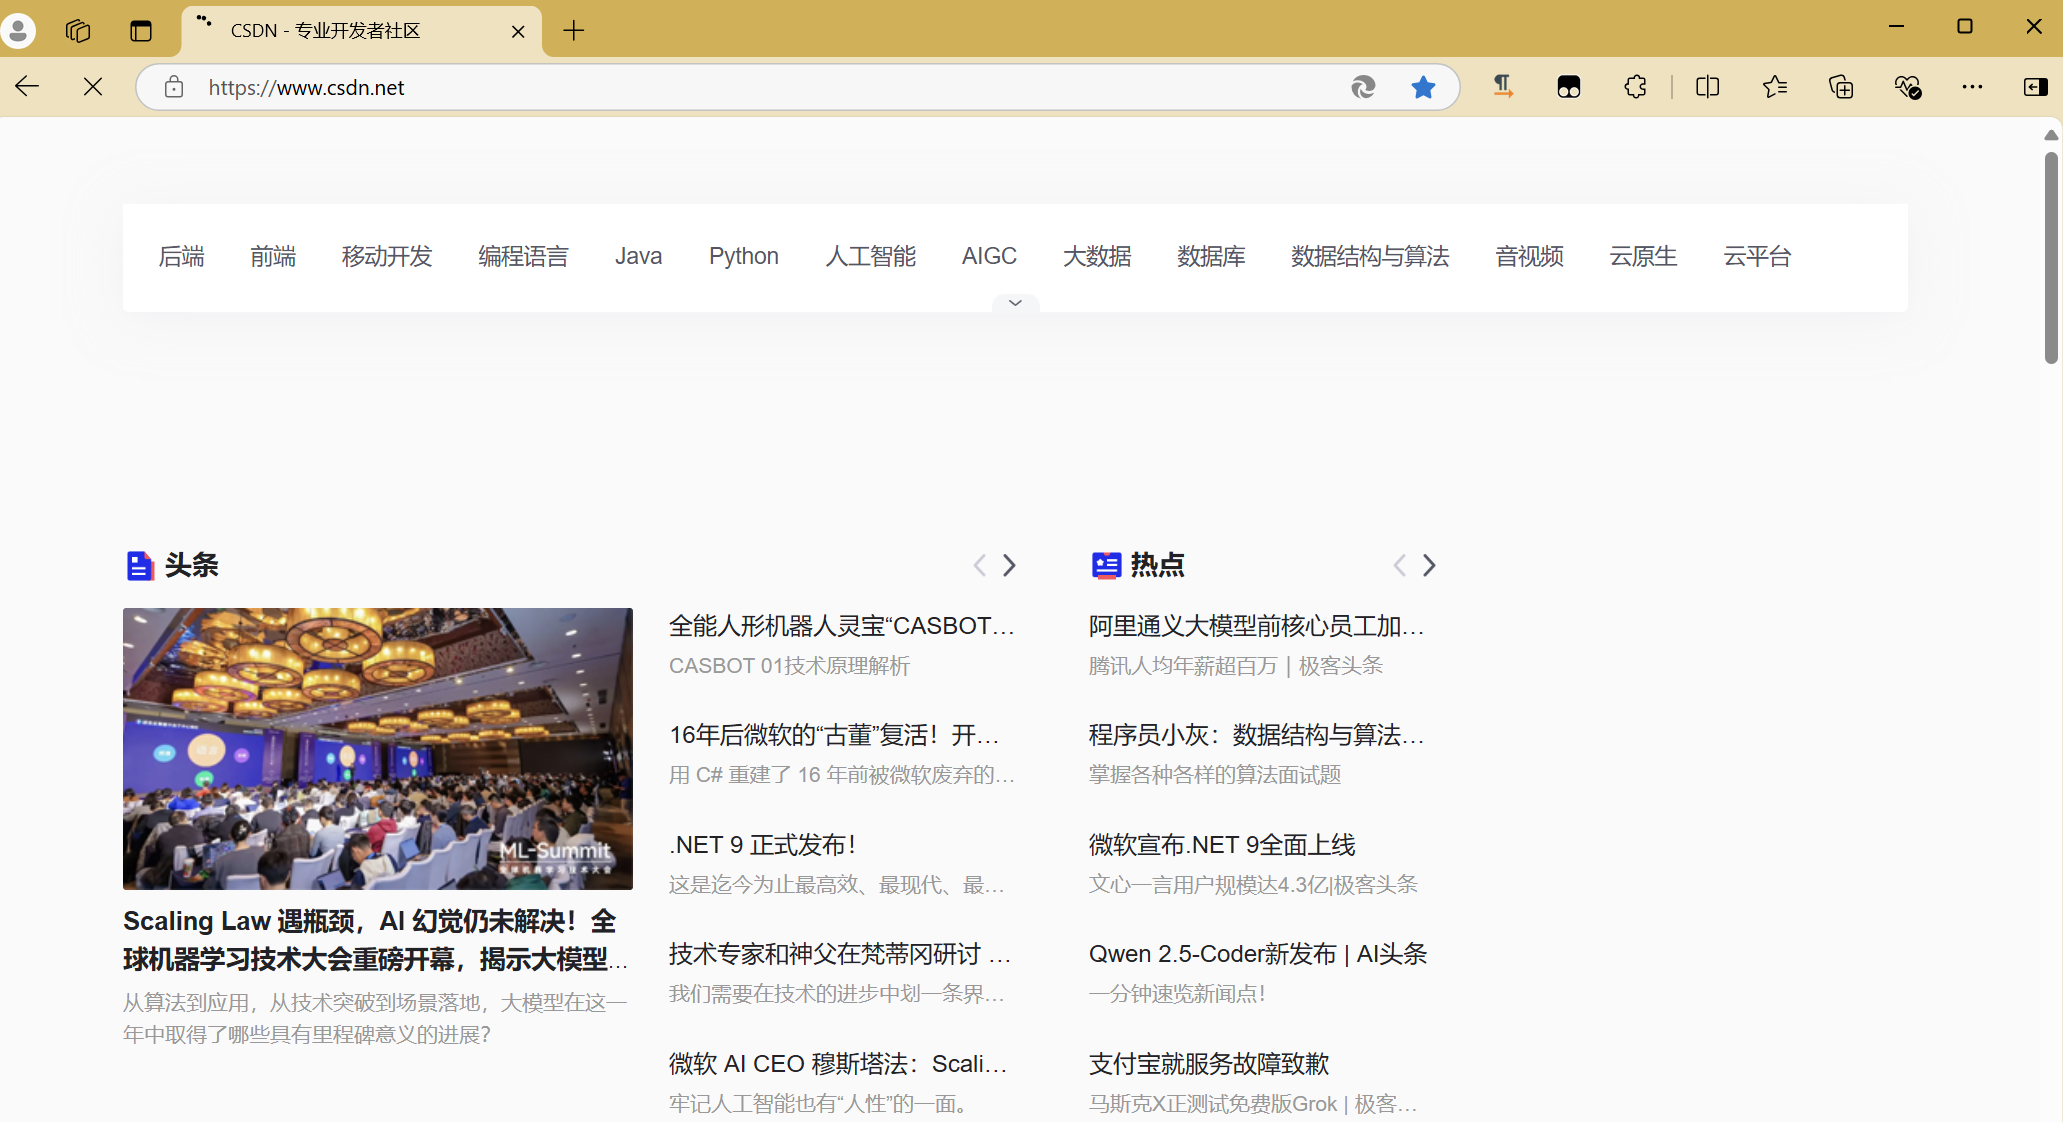The height and width of the screenshot is (1122, 2063).
Task: Stop loading page with X button
Action: (x=93, y=88)
